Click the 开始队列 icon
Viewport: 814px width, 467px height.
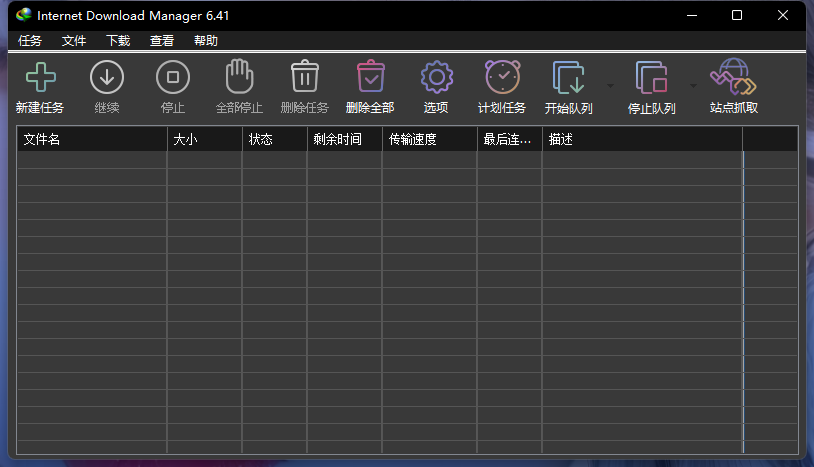(568, 77)
